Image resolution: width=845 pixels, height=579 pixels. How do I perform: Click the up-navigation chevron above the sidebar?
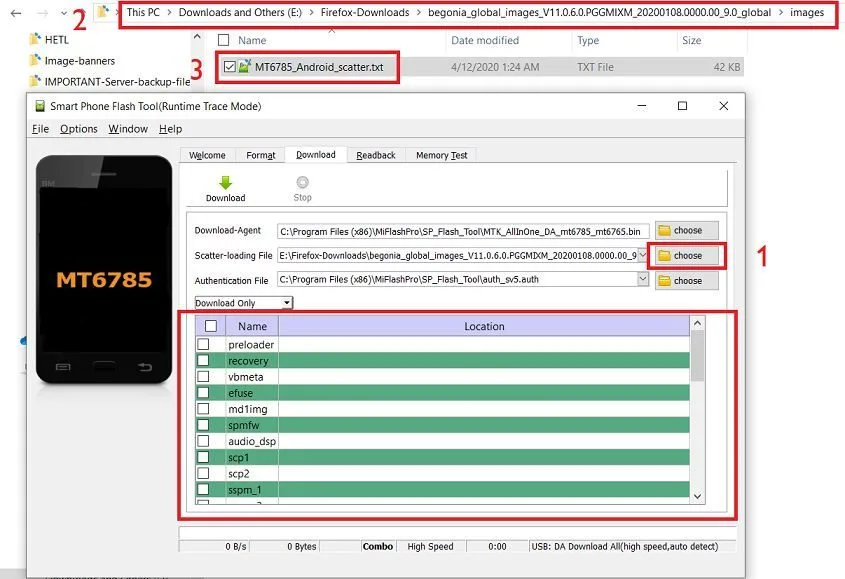198,38
